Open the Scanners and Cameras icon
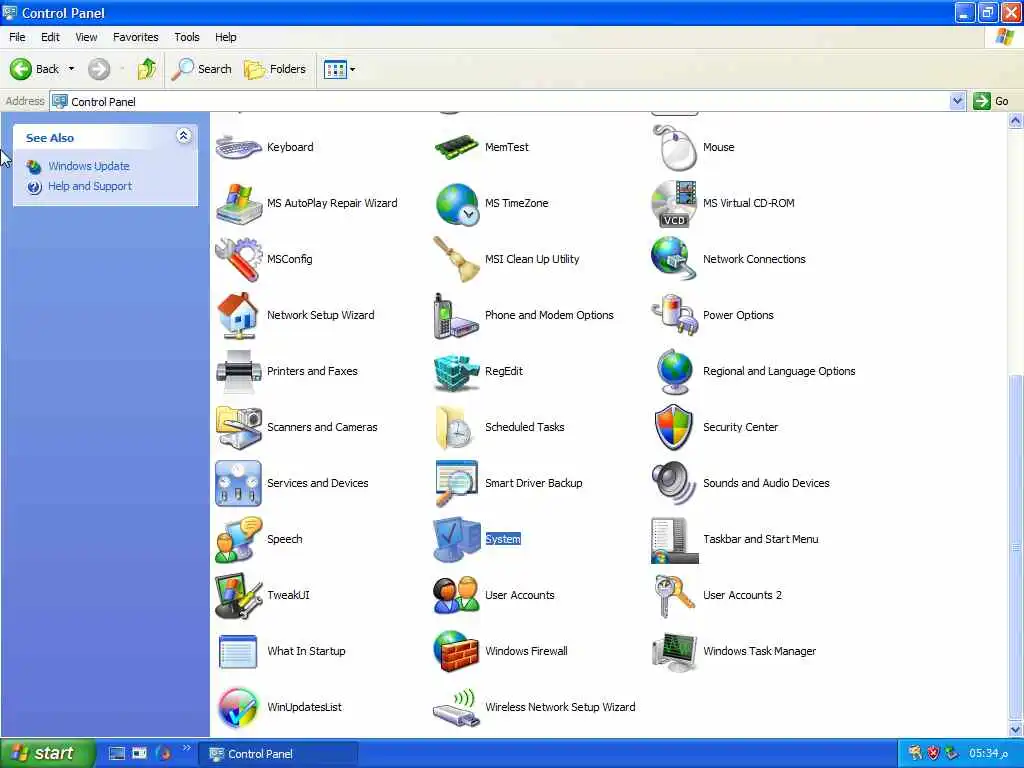 point(238,427)
